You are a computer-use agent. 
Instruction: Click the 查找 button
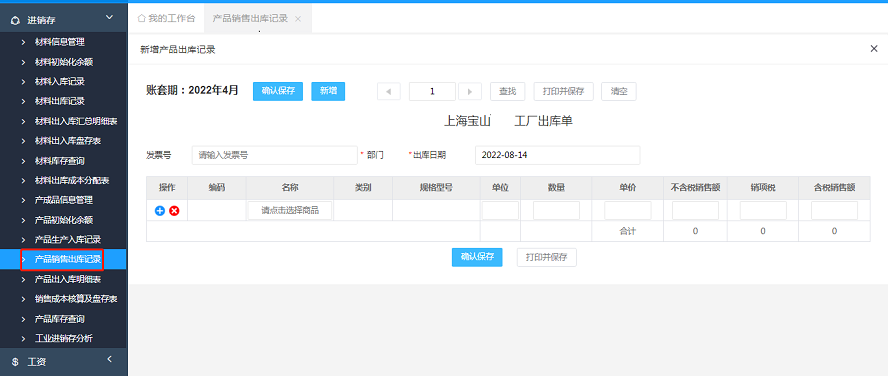[x=507, y=91]
